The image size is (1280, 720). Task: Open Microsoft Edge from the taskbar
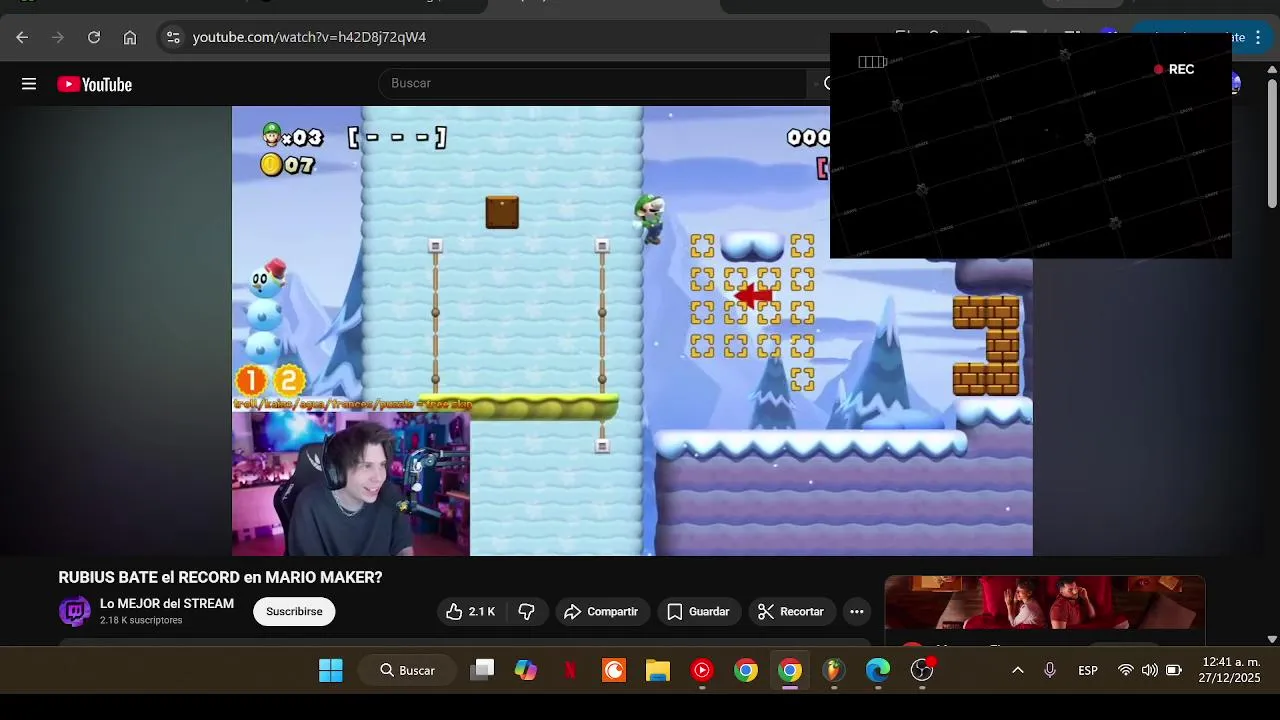[x=878, y=670]
